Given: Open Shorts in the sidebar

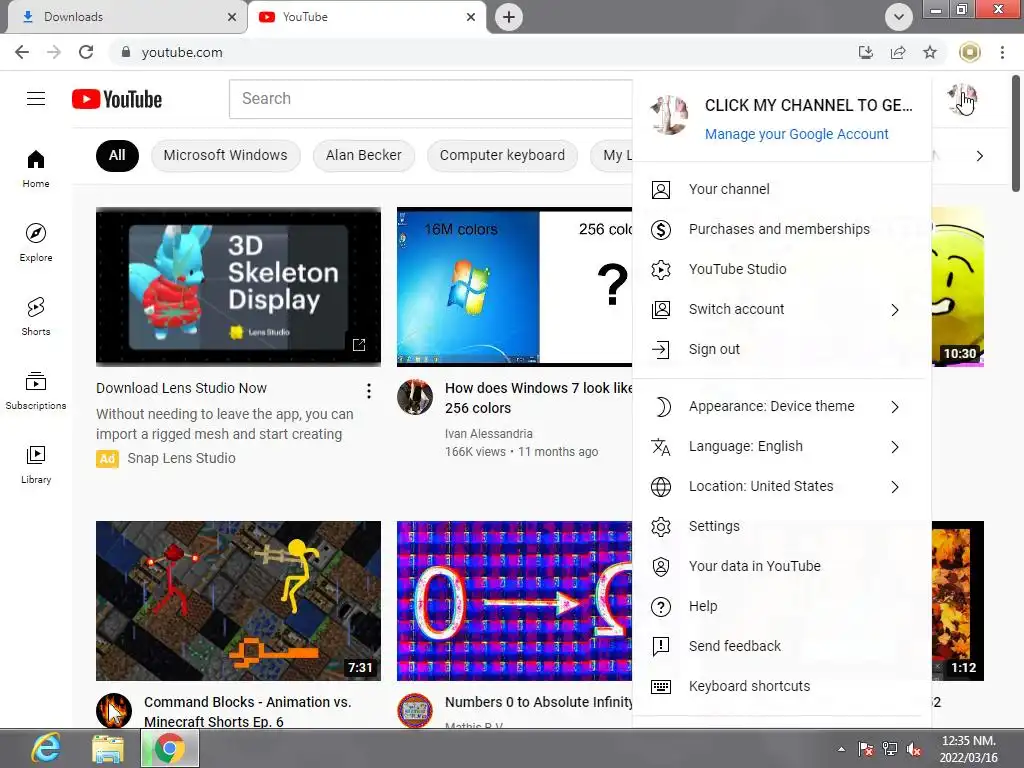Looking at the screenshot, I should coord(36,316).
